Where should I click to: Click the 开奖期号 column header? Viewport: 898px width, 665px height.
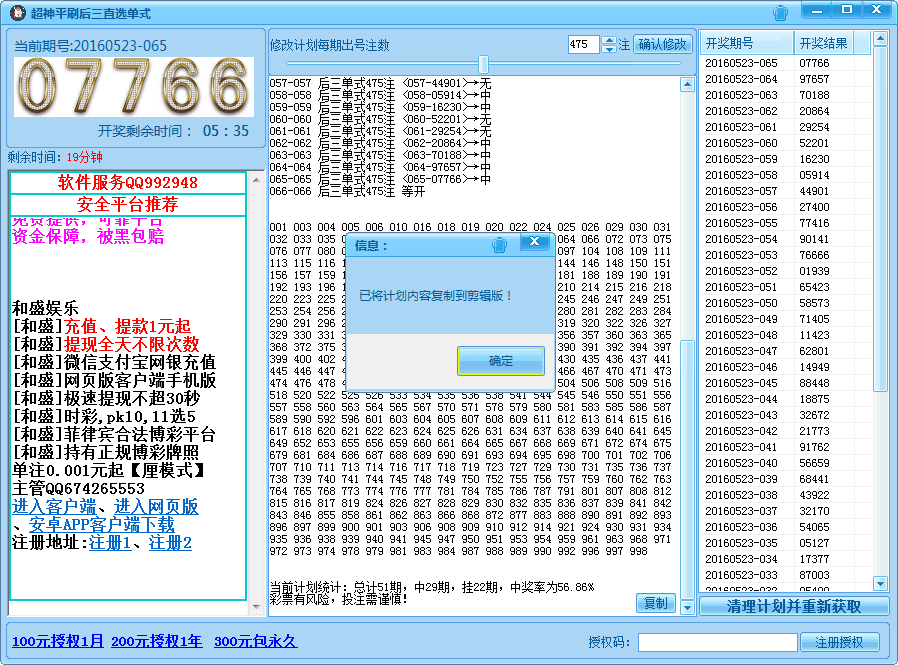click(745, 44)
